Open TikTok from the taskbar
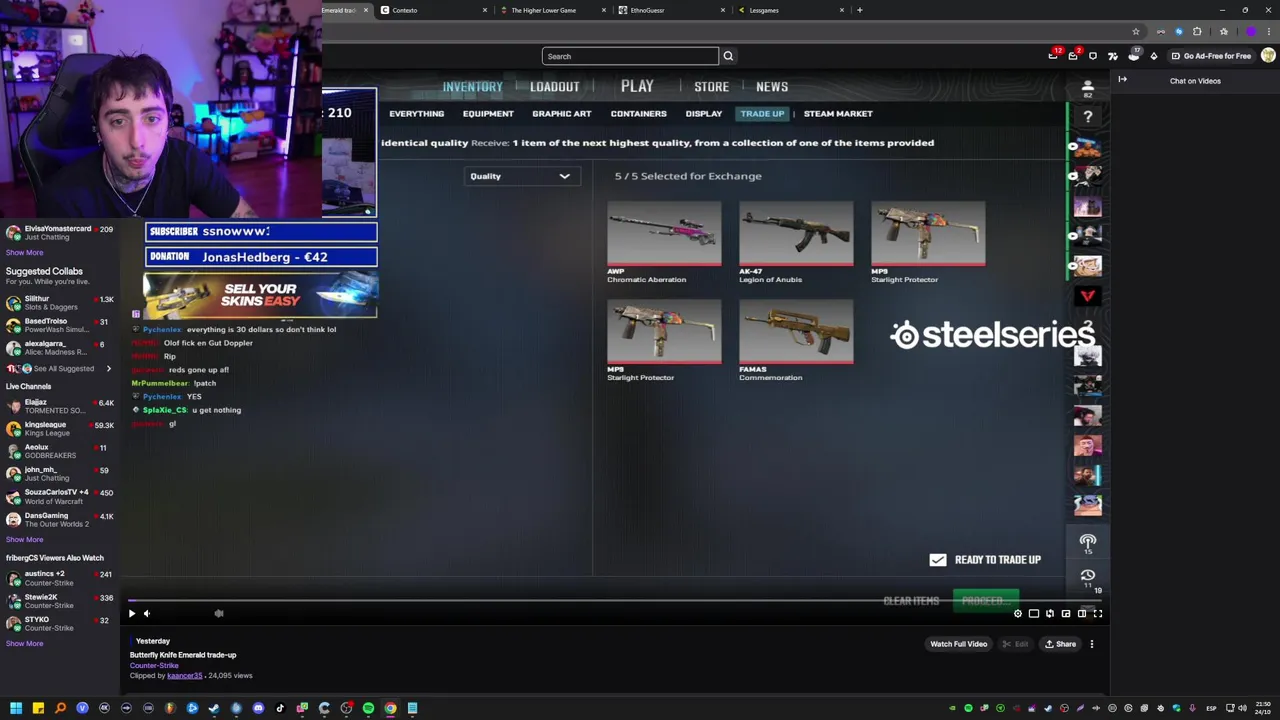The height and width of the screenshot is (720, 1280). [280, 708]
